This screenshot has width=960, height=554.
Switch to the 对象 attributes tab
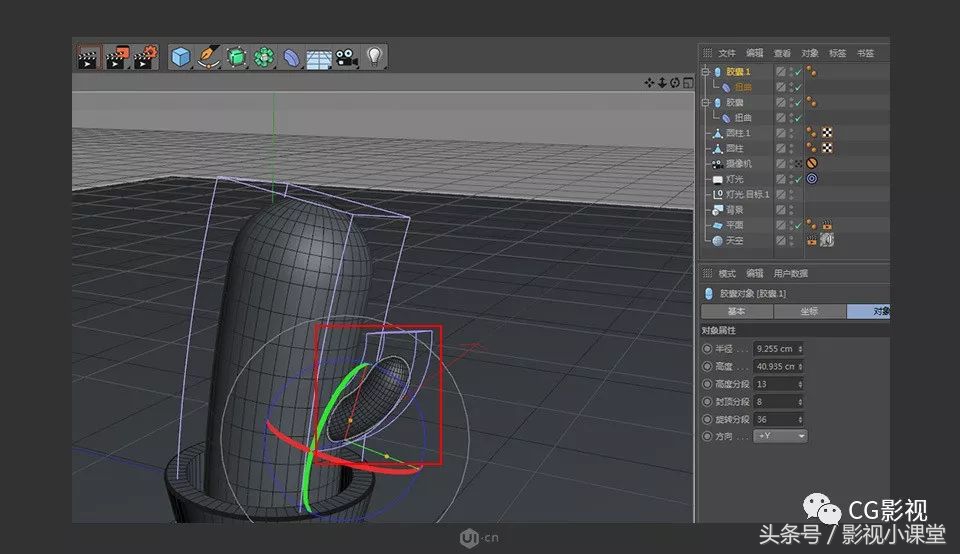869,312
